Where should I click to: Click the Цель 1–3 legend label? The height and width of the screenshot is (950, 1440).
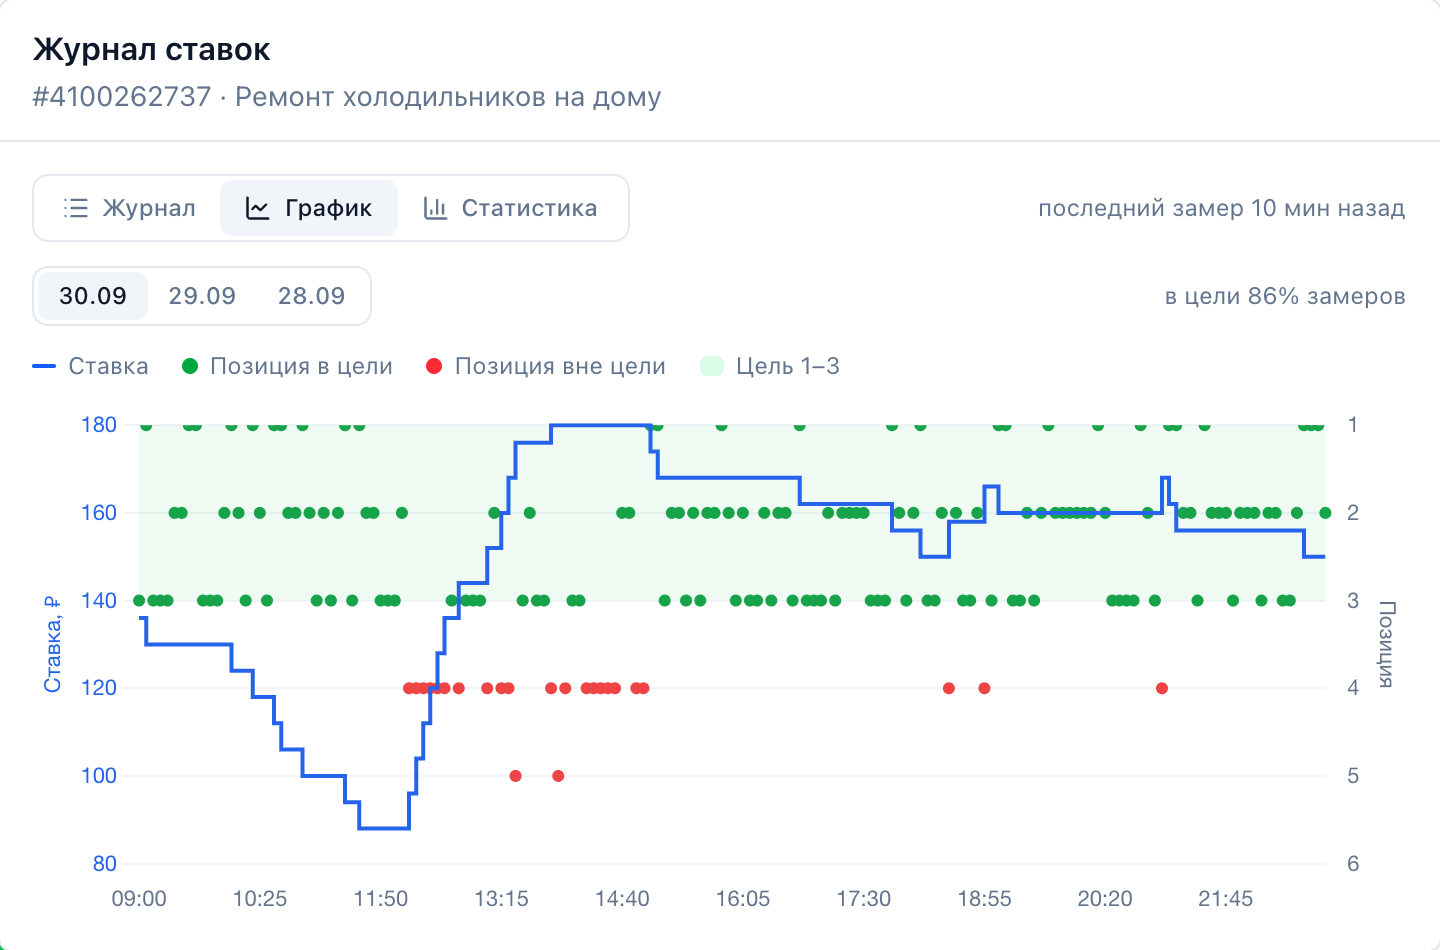point(788,366)
